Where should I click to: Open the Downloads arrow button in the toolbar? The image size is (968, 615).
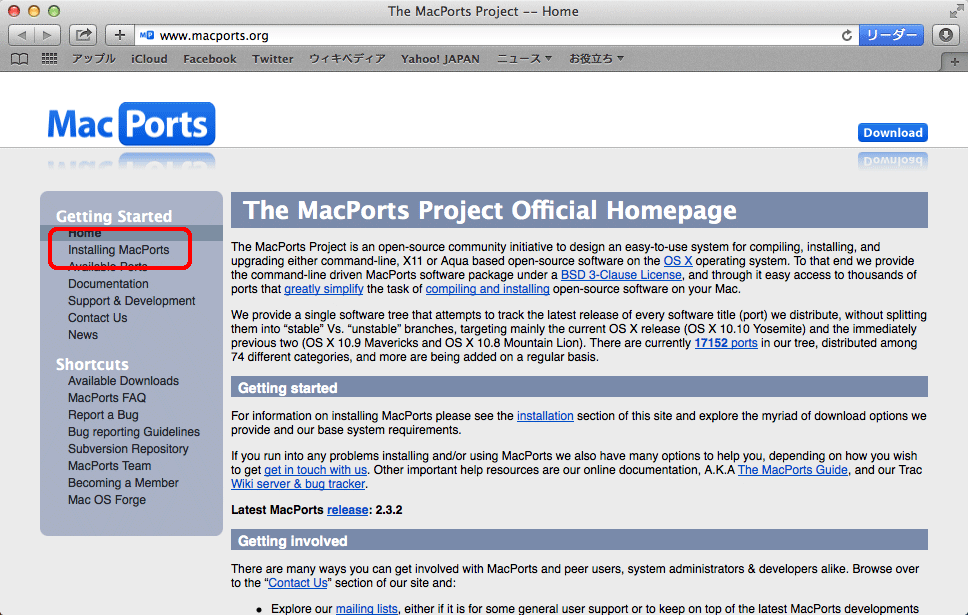coord(945,35)
